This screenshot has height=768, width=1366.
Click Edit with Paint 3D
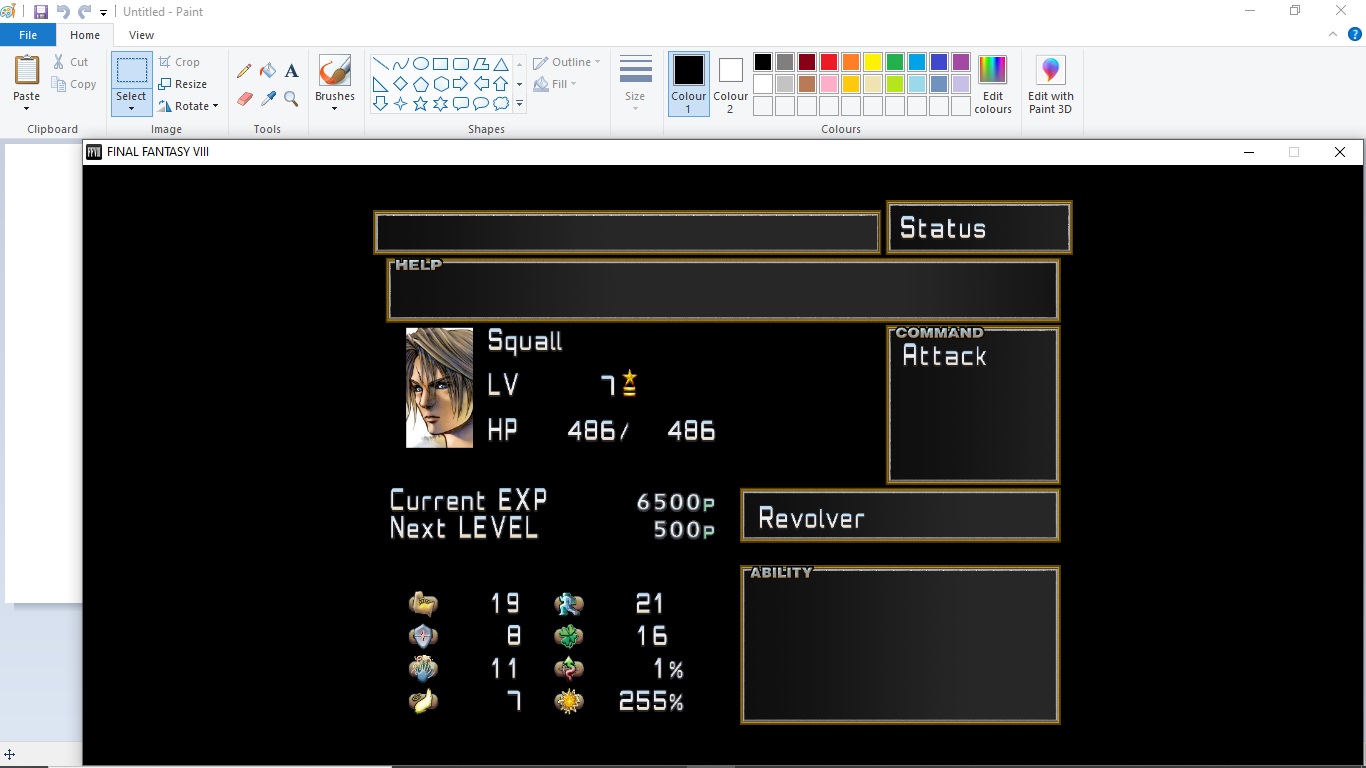1050,84
